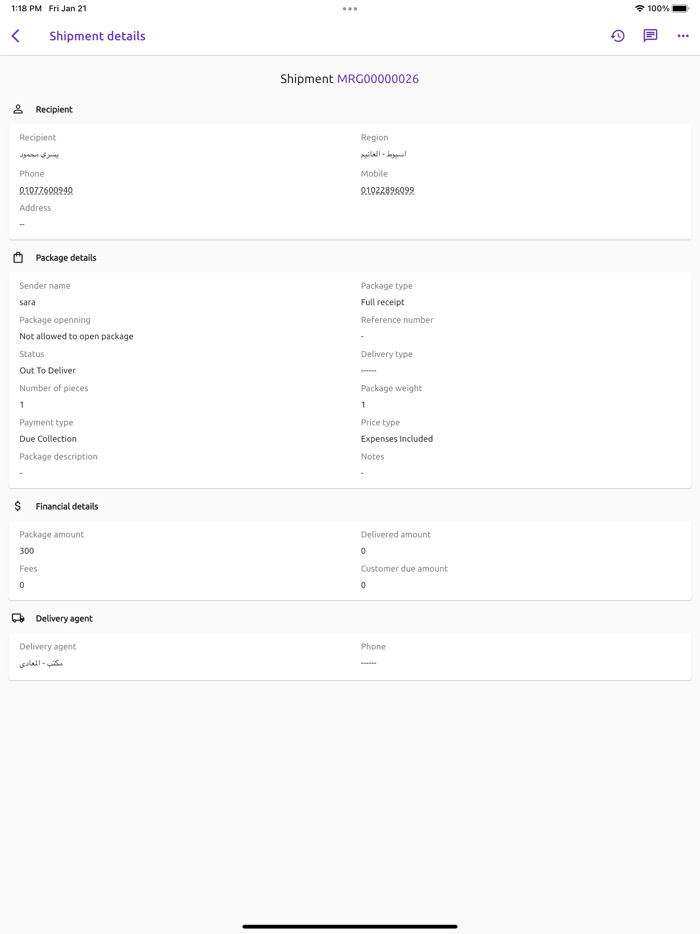This screenshot has height=934, width=700.
Task: Tap the Shipment details page title
Action: 97,36
